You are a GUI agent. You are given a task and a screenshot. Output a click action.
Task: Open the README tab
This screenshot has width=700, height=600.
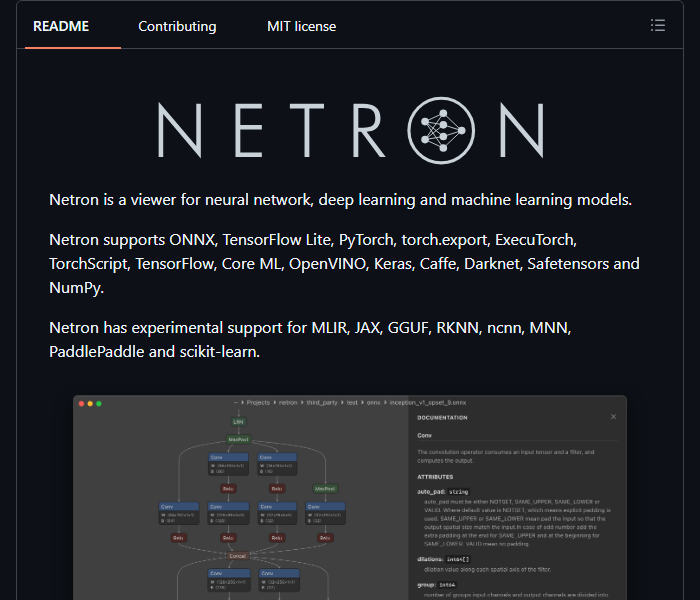tap(61, 26)
